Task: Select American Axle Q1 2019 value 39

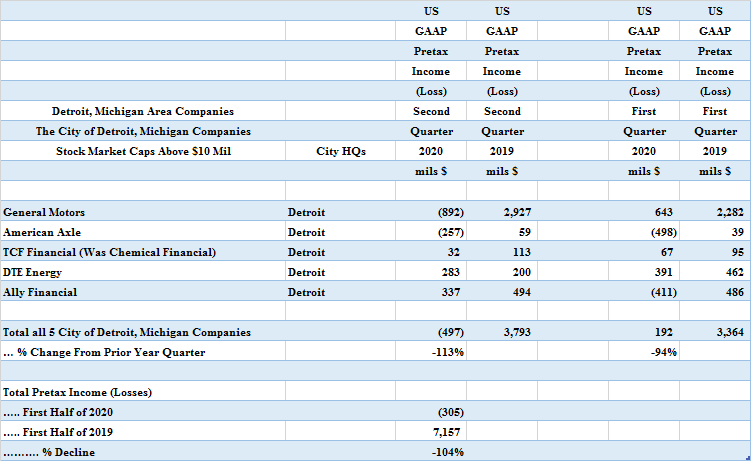Action: pyautogui.click(x=738, y=232)
